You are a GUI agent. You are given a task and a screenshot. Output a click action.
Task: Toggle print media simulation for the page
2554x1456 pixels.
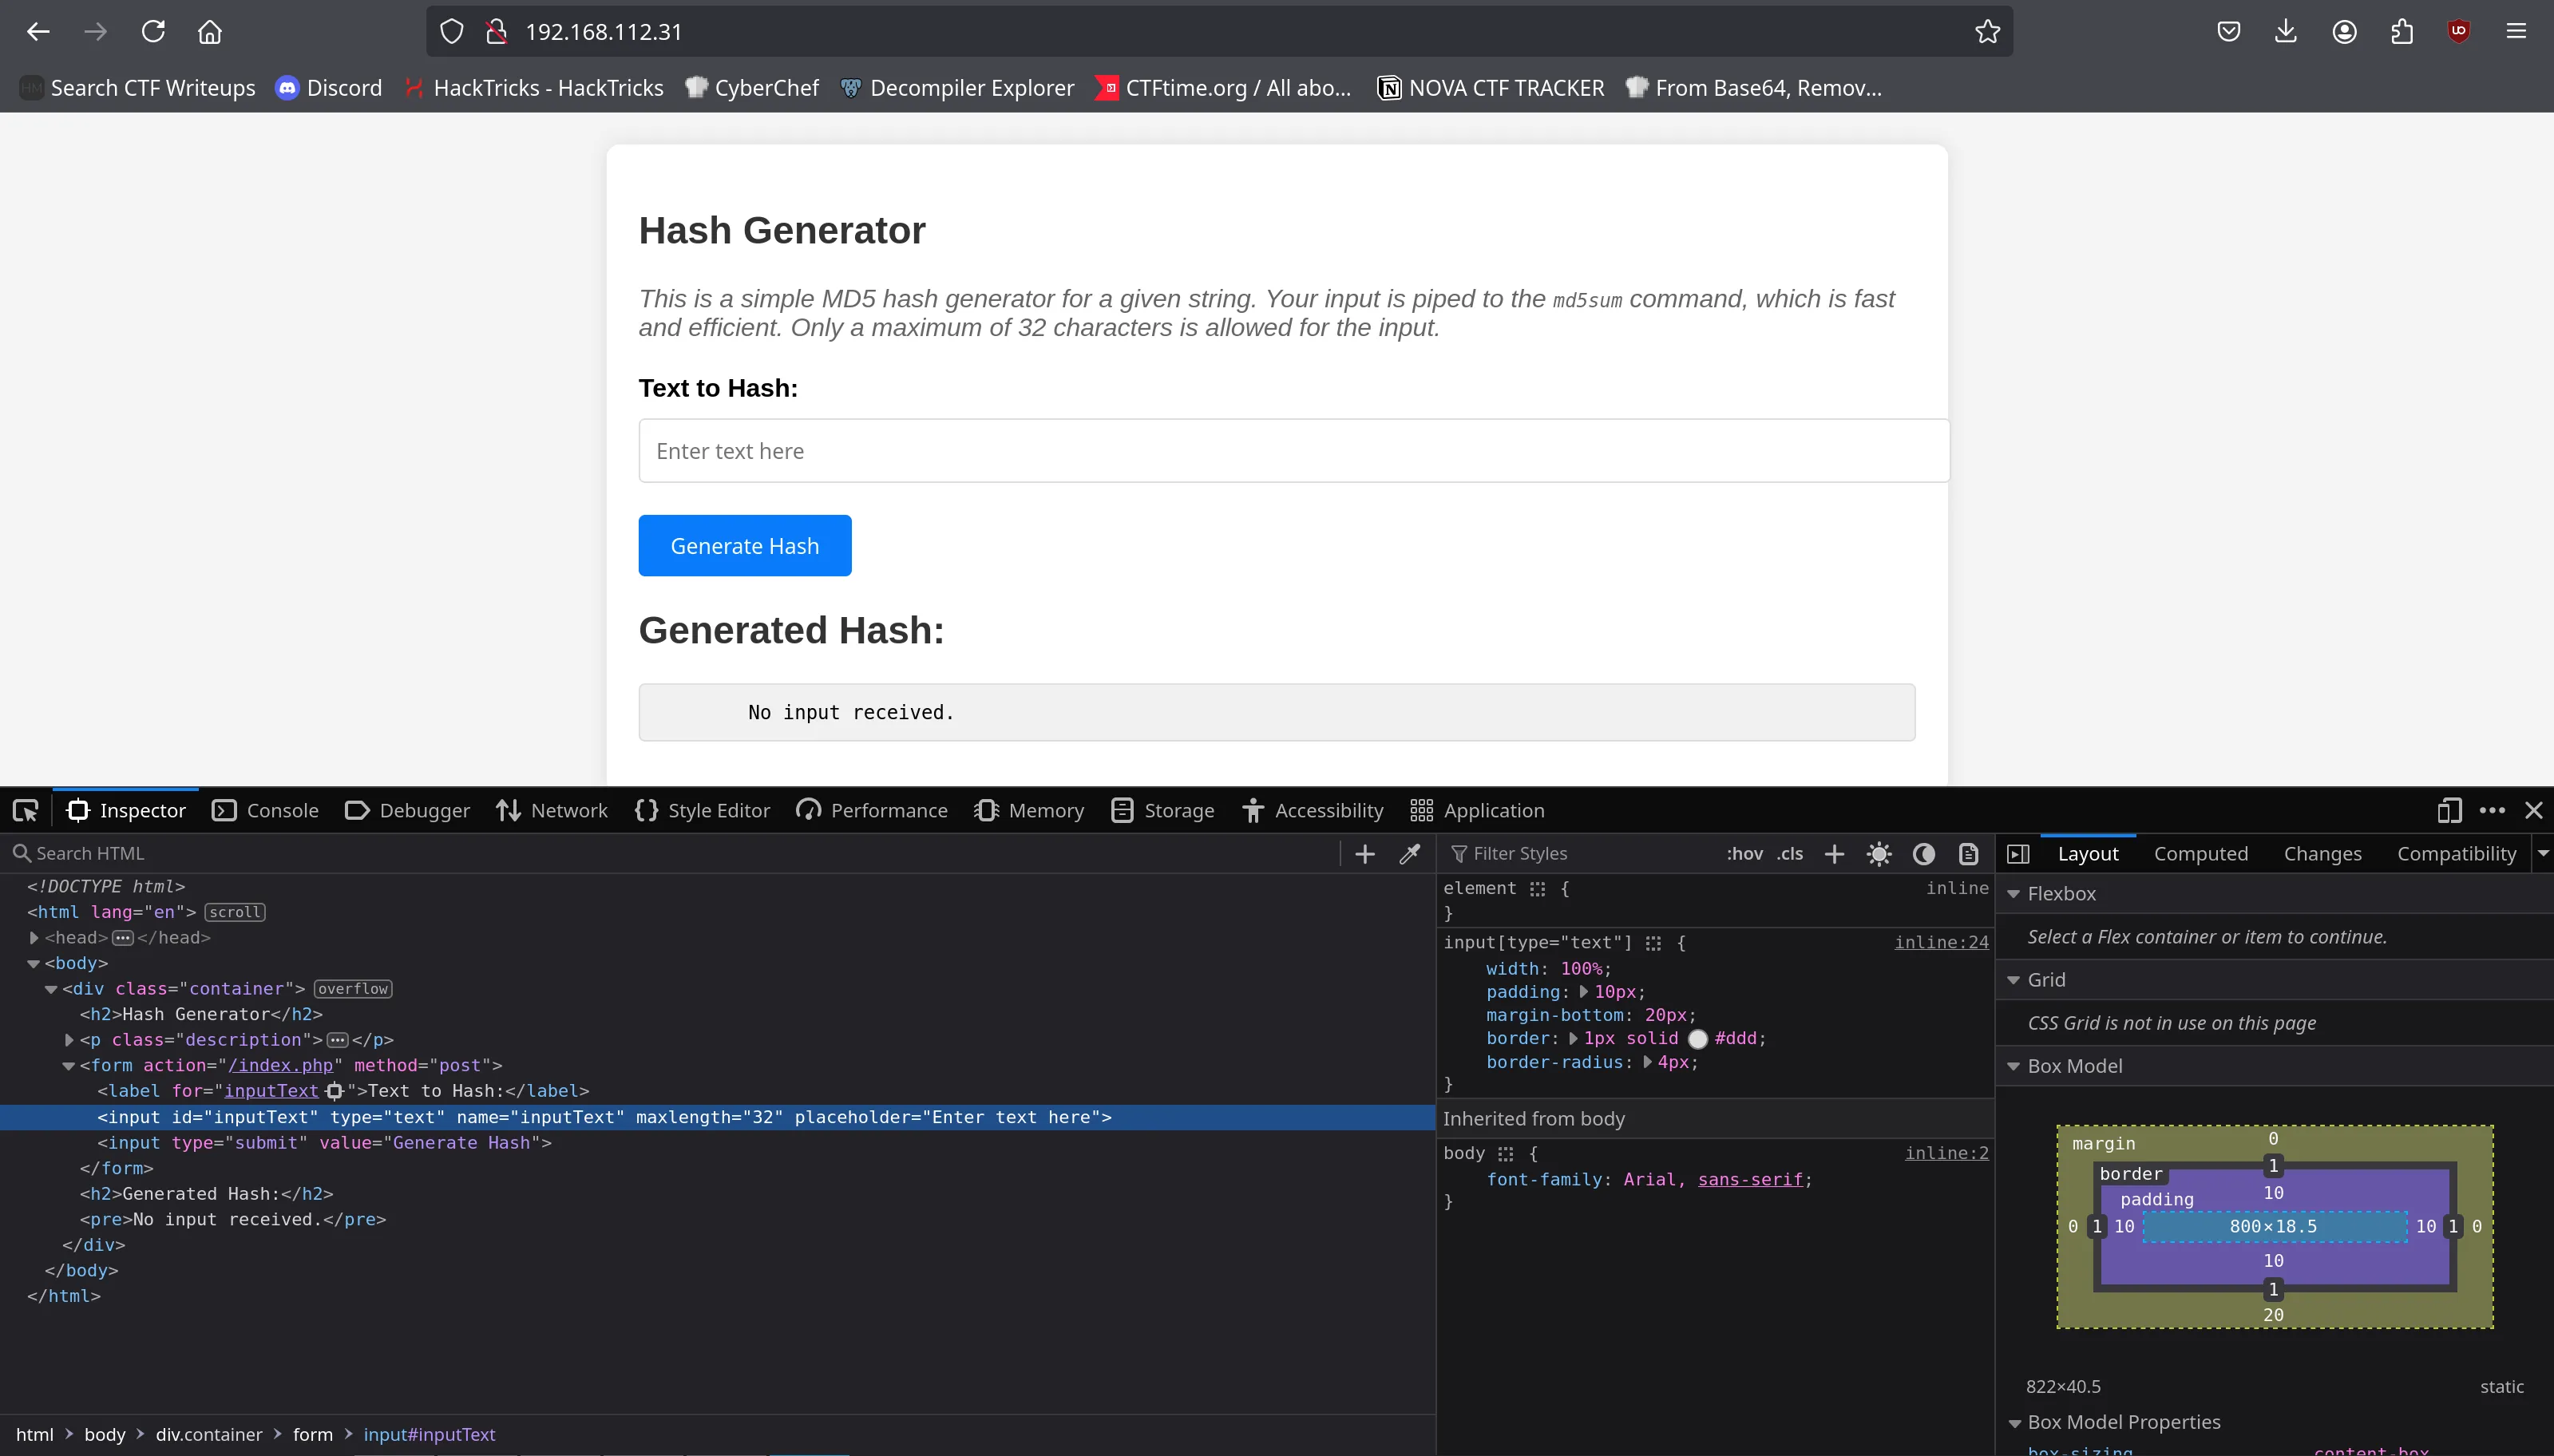[x=1968, y=853]
